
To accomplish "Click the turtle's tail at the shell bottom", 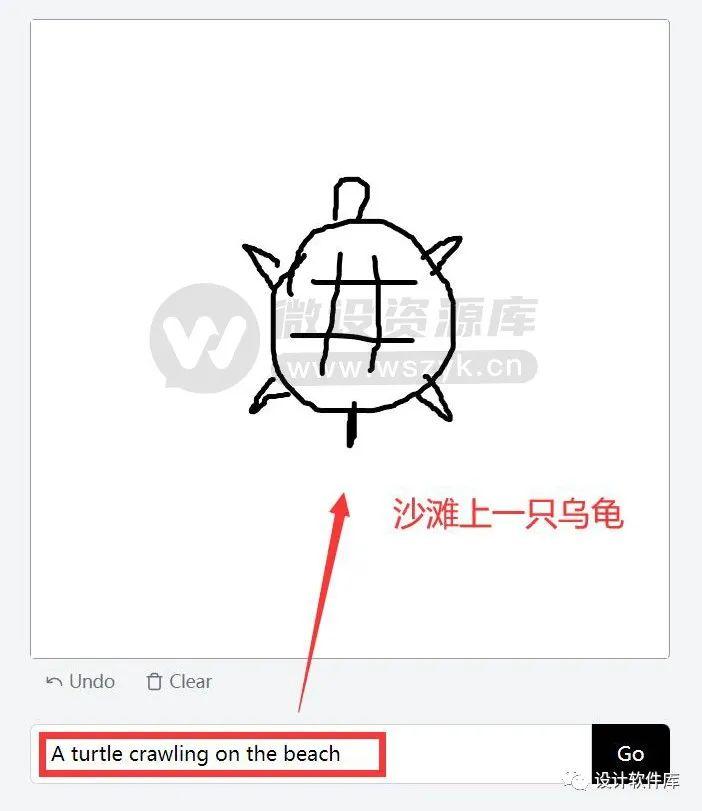I will [351, 425].
